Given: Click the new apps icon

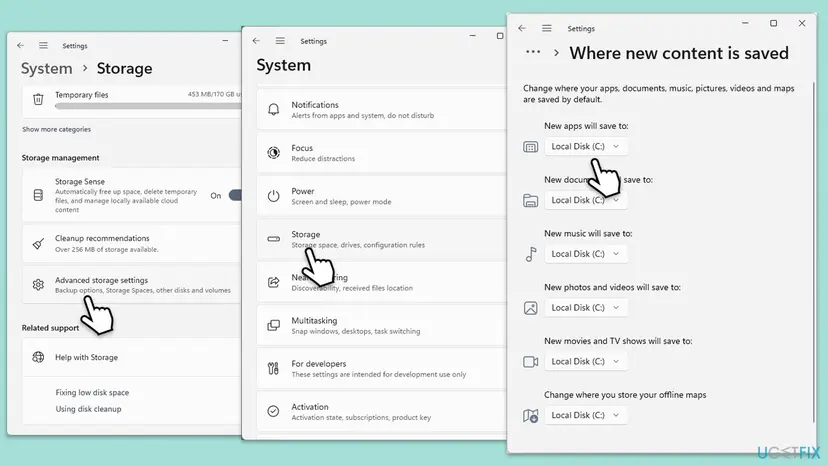Looking at the screenshot, I should coord(530,147).
